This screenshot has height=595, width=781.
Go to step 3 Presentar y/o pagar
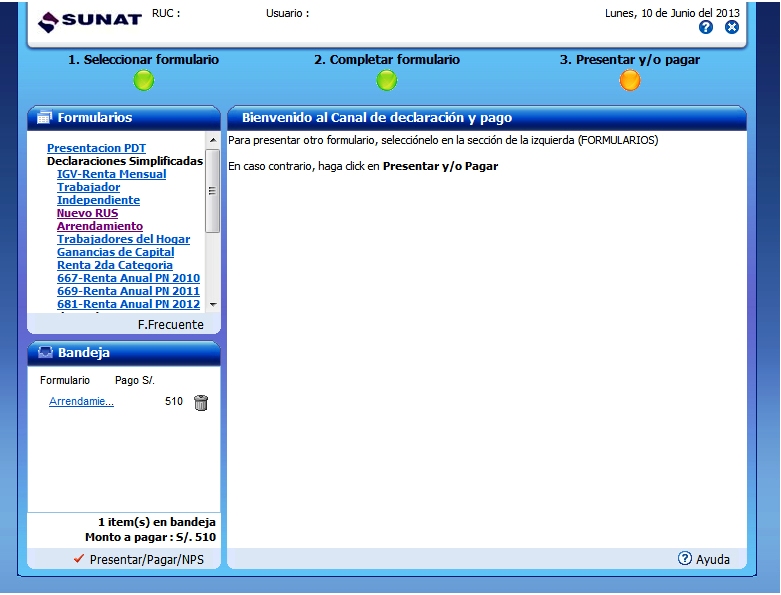coord(630,59)
